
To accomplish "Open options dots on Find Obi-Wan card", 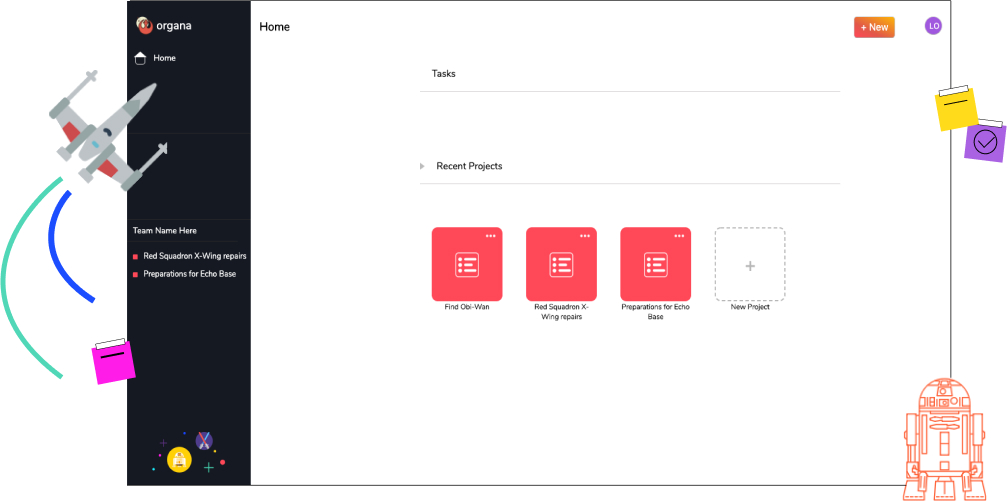I will (x=490, y=236).
